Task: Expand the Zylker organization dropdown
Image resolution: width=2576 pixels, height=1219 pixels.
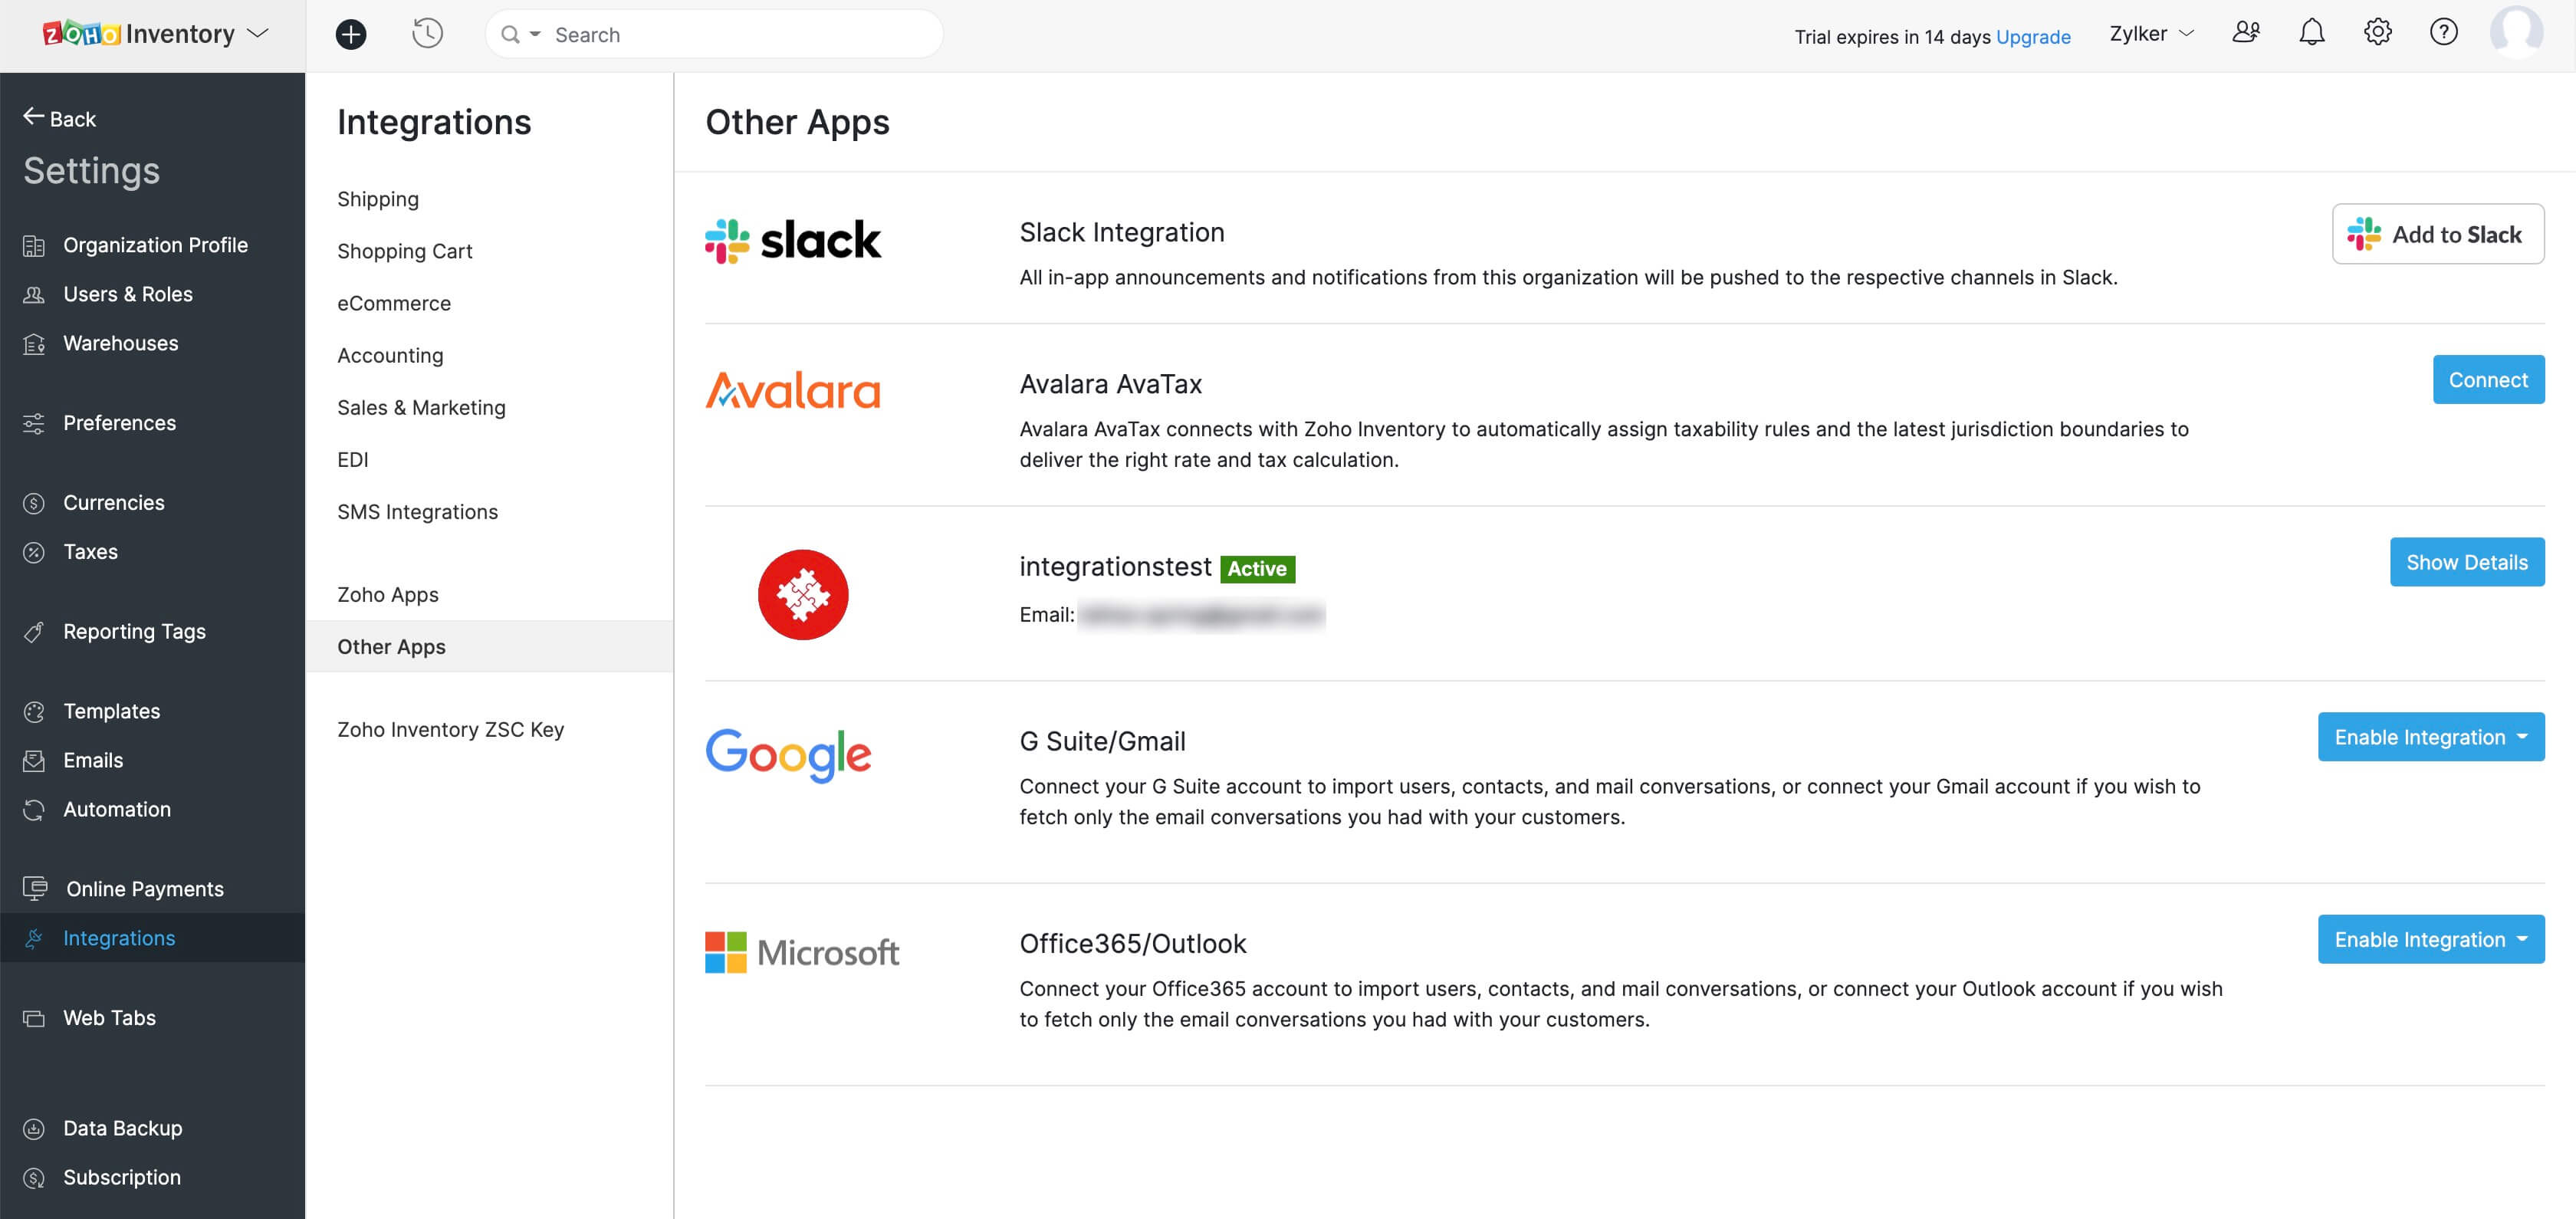Action: [2151, 34]
